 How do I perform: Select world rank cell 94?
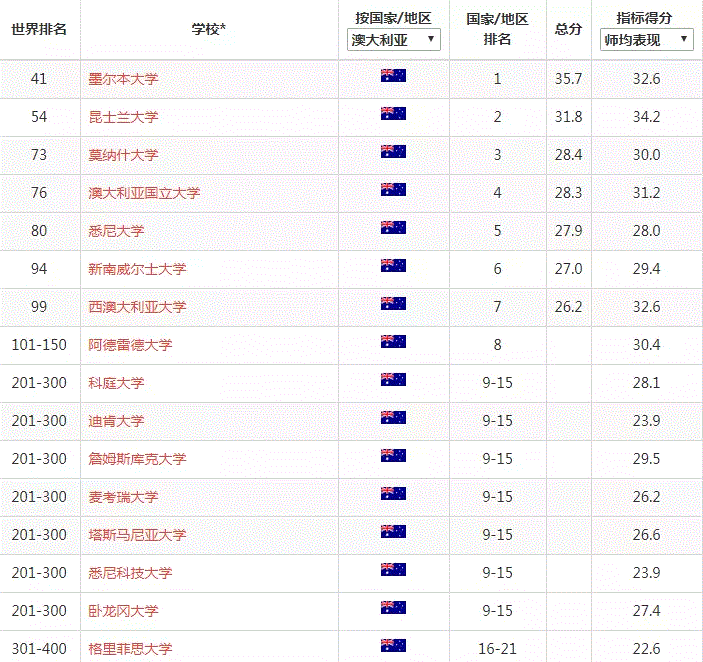pyautogui.click(x=39, y=269)
